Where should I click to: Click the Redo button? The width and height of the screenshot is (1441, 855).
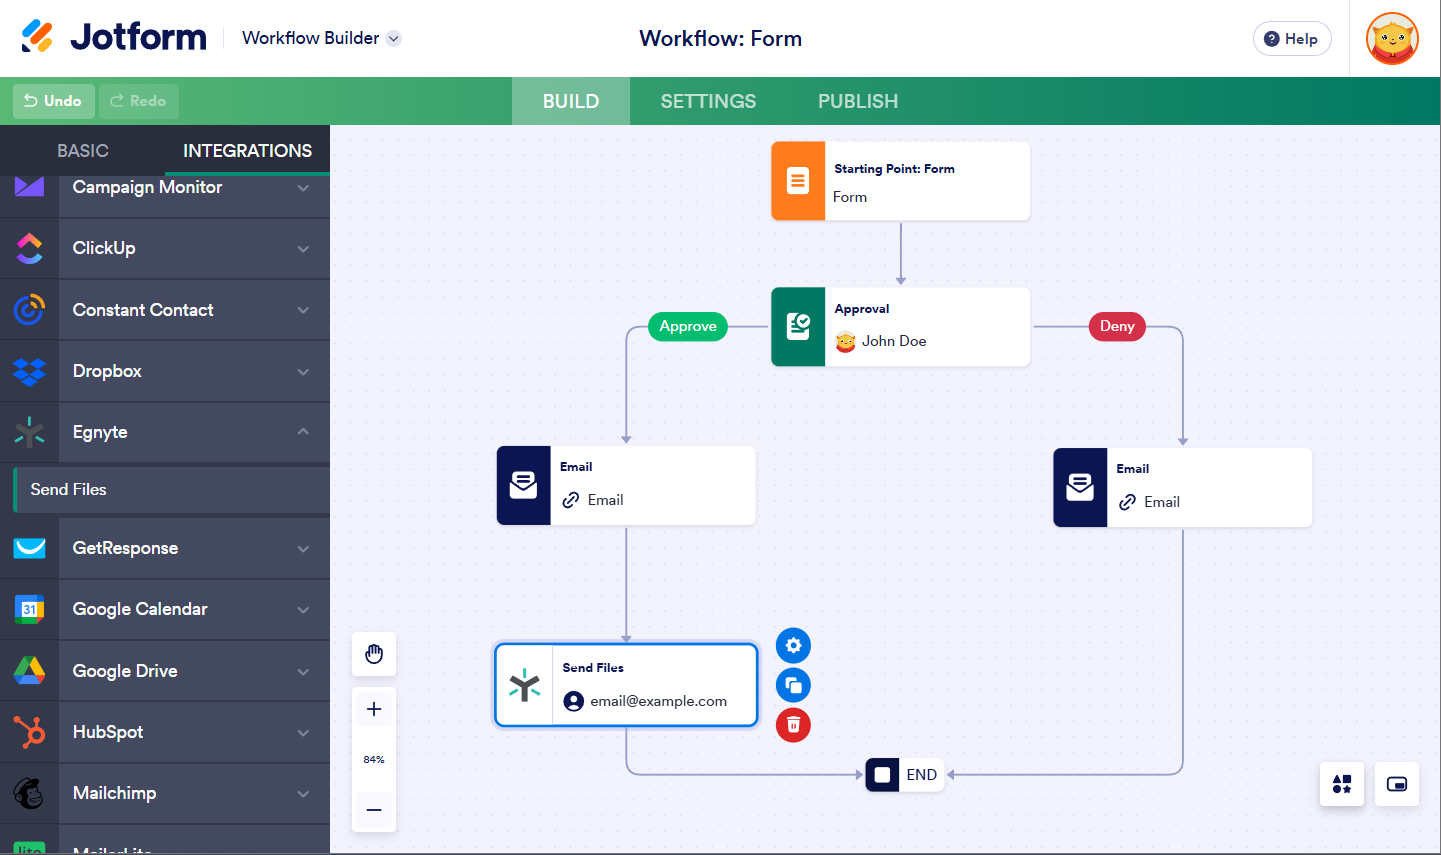[139, 101]
